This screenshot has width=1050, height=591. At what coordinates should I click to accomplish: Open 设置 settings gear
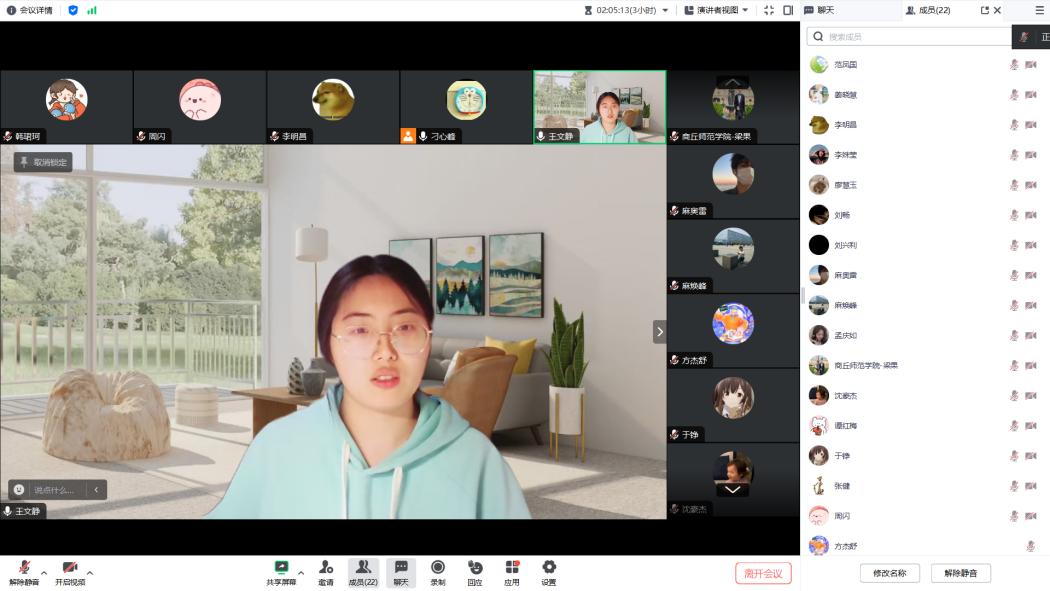pyautogui.click(x=549, y=568)
